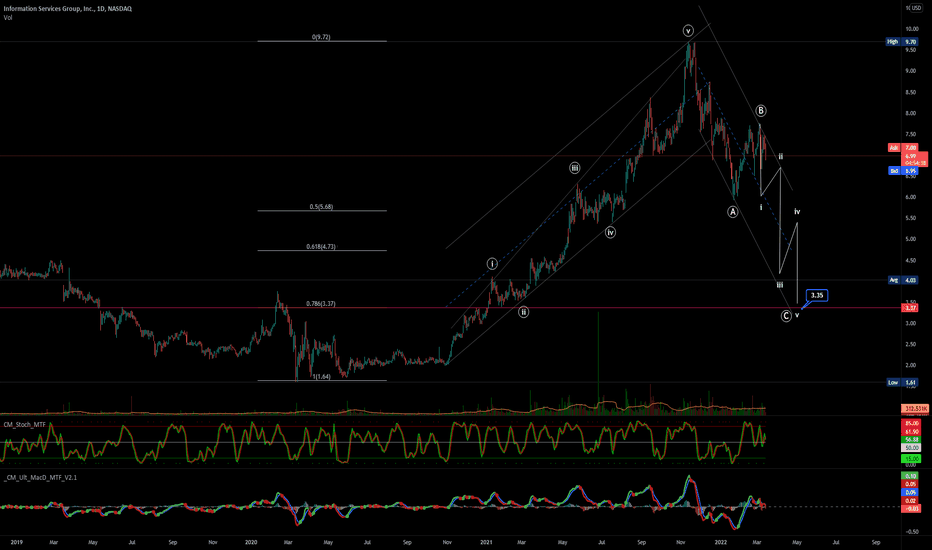Click the Bid 6.95 price label
Viewport: 932px width, 550px height.
tap(902, 171)
